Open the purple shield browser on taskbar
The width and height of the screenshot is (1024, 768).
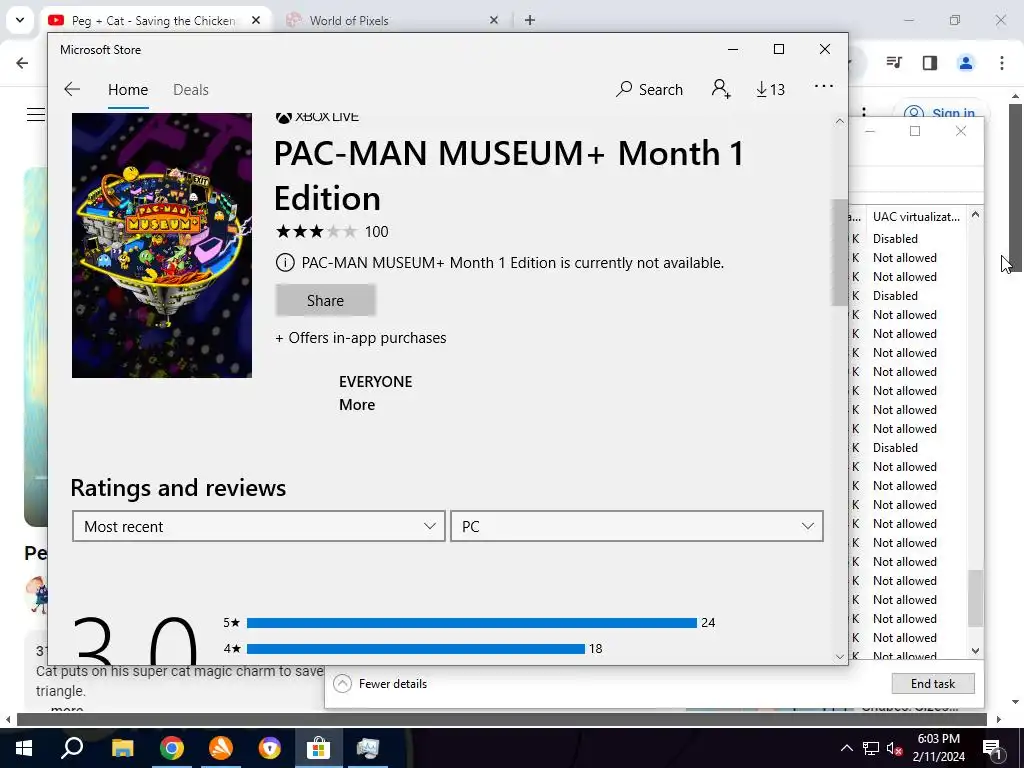coord(269,748)
